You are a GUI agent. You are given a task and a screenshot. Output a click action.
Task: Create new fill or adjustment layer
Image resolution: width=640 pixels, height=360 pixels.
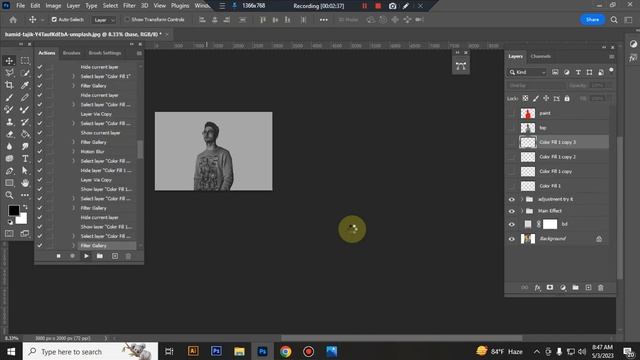click(563, 288)
